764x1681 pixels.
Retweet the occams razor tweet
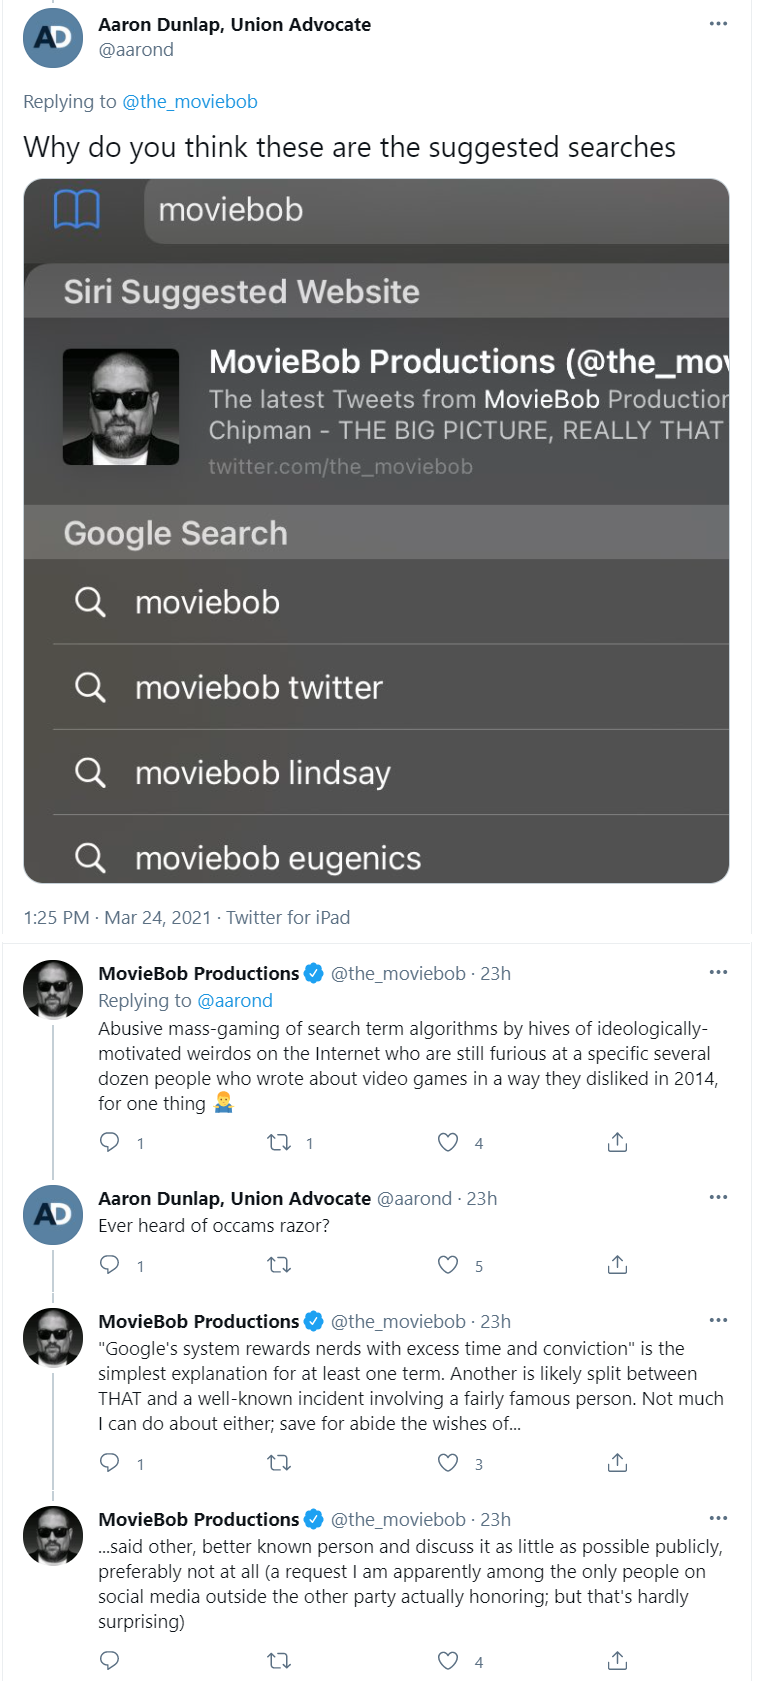click(x=279, y=1265)
